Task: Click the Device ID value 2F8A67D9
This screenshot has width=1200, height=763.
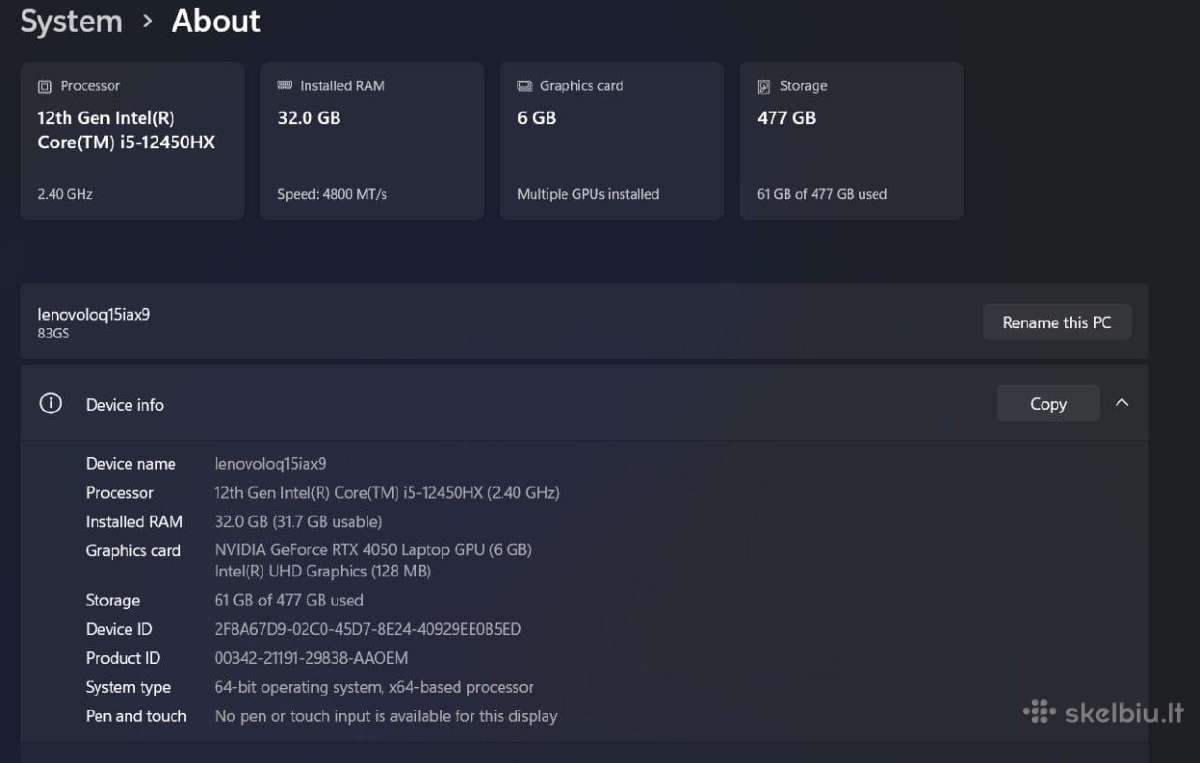Action: pyautogui.click(x=368, y=629)
